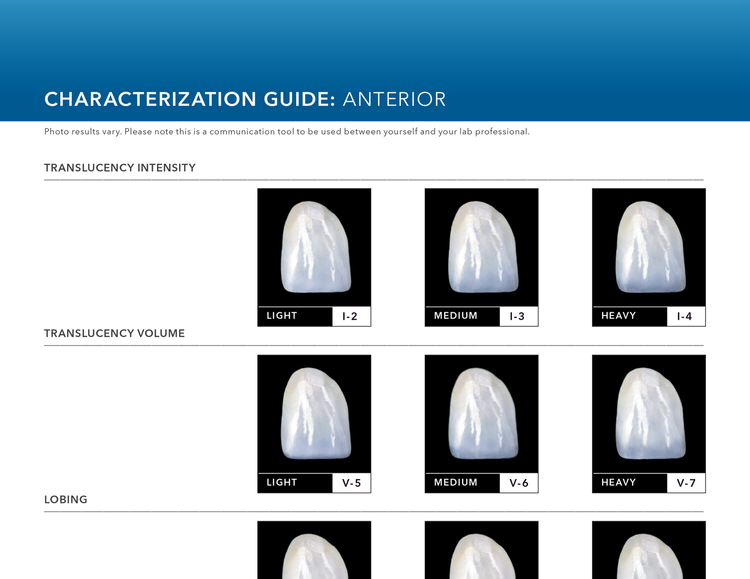The image size is (750, 579).
Task: Select the V-7 code label
Action: [686, 483]
